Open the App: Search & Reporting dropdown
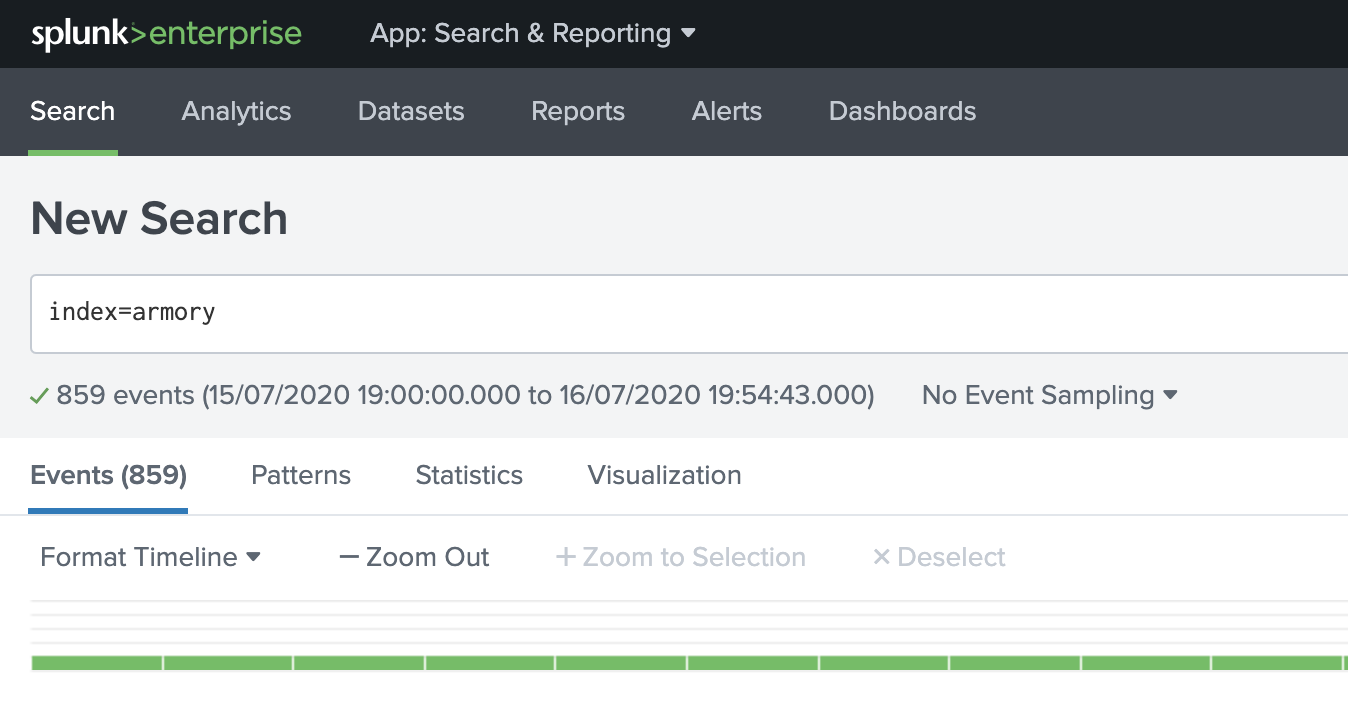Screen dimensions: 1348x704 [x=533, y=33]
